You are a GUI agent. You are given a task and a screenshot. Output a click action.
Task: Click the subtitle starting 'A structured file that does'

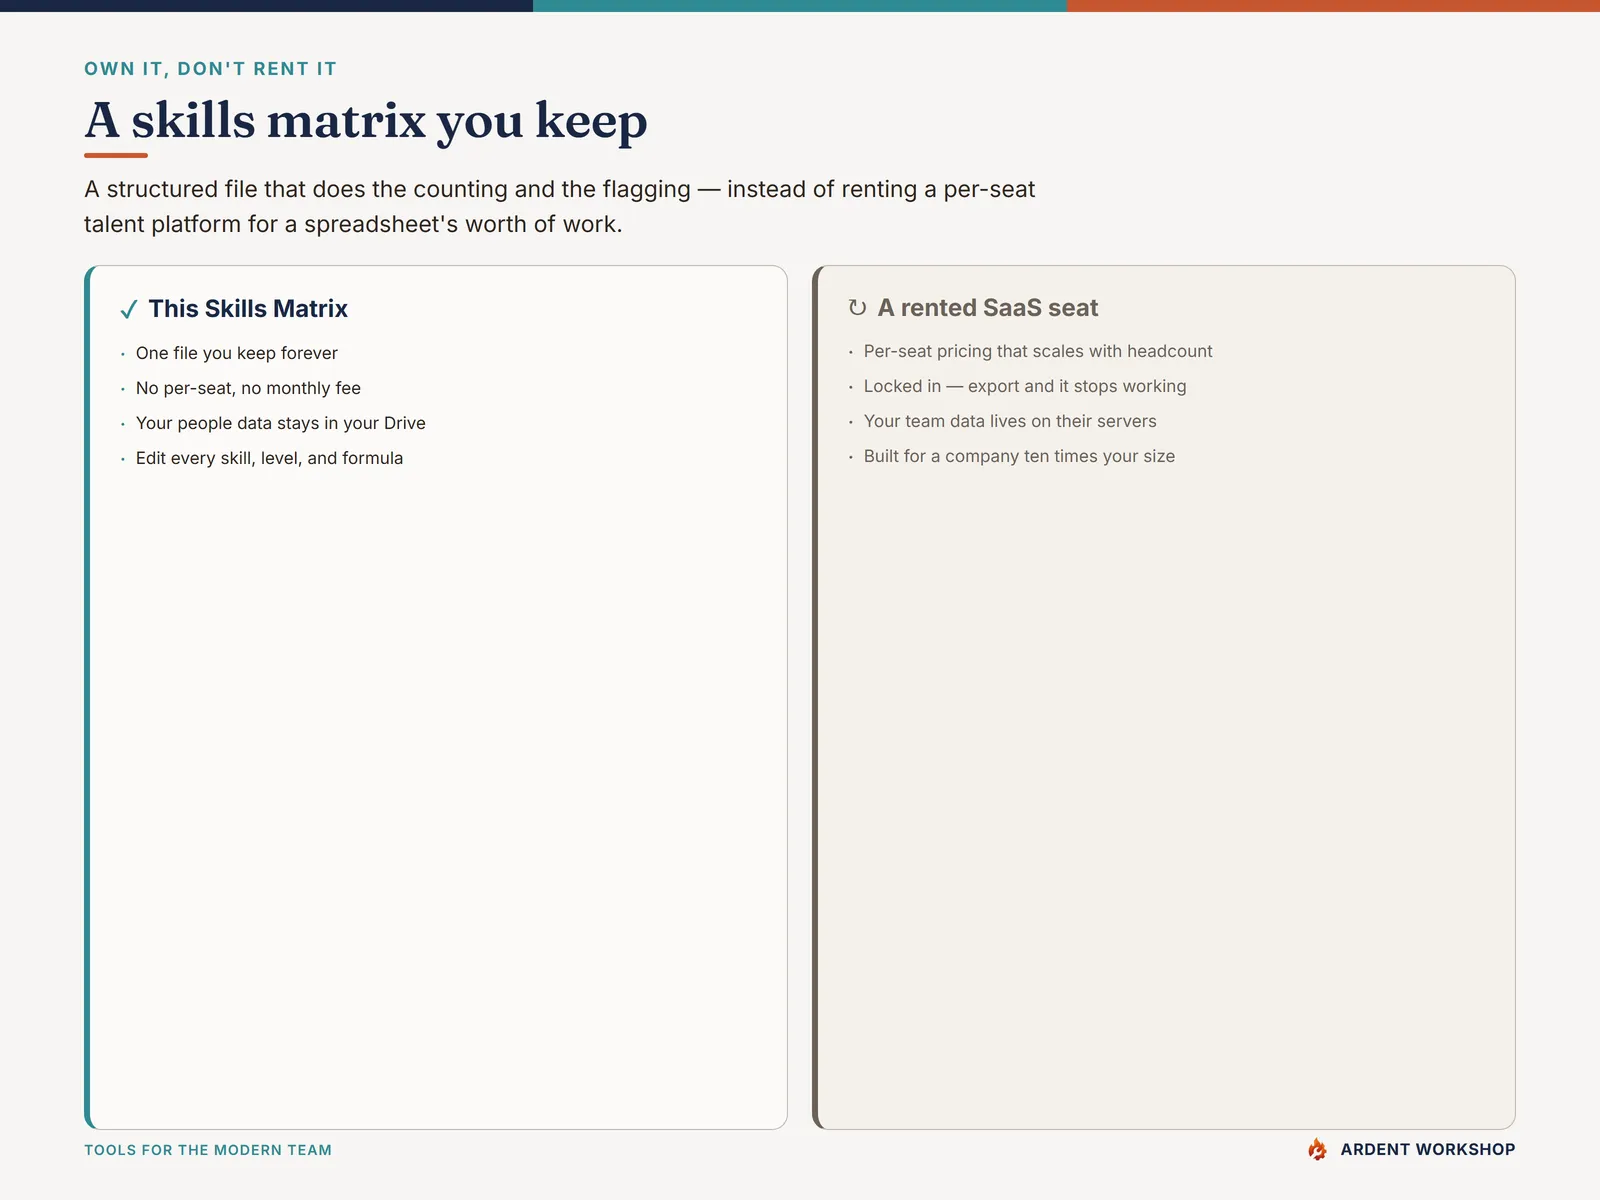point(560,206)
